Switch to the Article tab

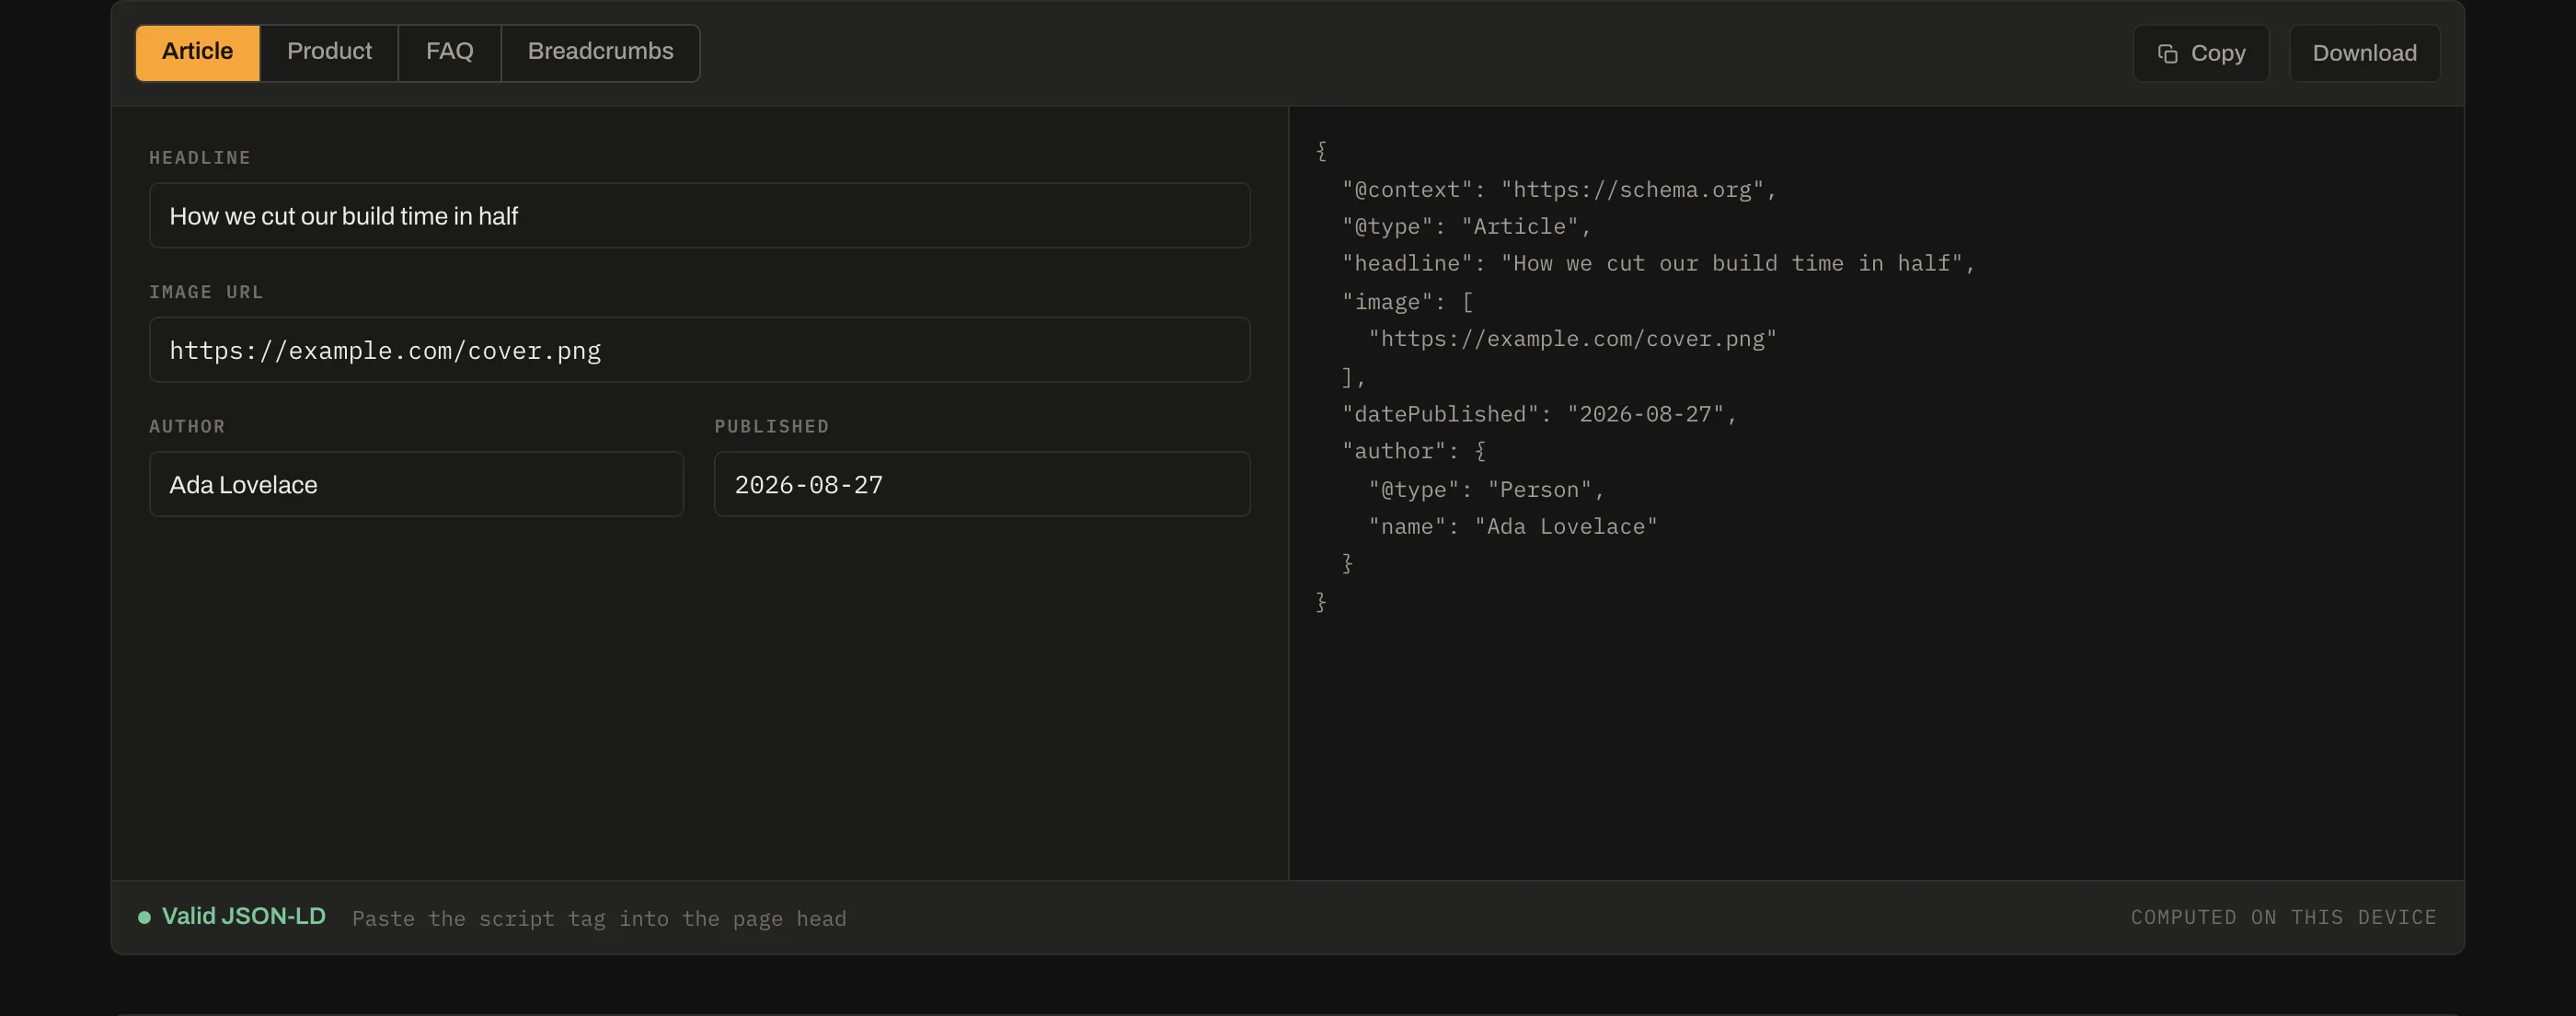[x=197, y=52]
